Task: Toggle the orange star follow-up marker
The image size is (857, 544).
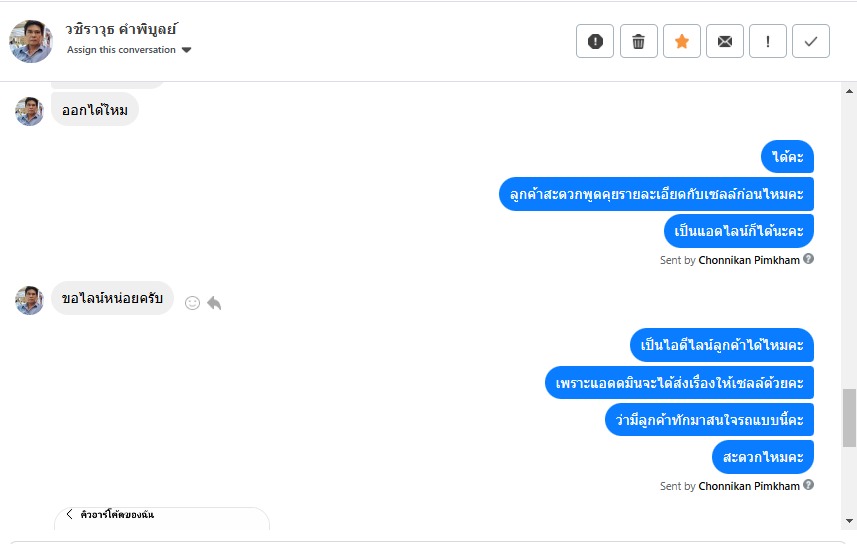Action: click(x=682, y=41)
